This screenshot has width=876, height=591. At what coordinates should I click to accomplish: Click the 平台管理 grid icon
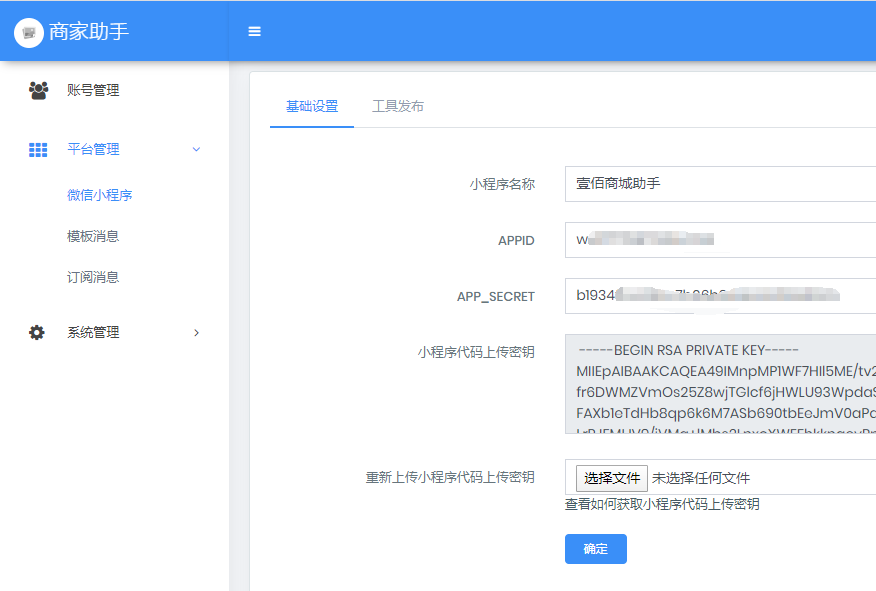pyautogui.click(x=38, y=150)
